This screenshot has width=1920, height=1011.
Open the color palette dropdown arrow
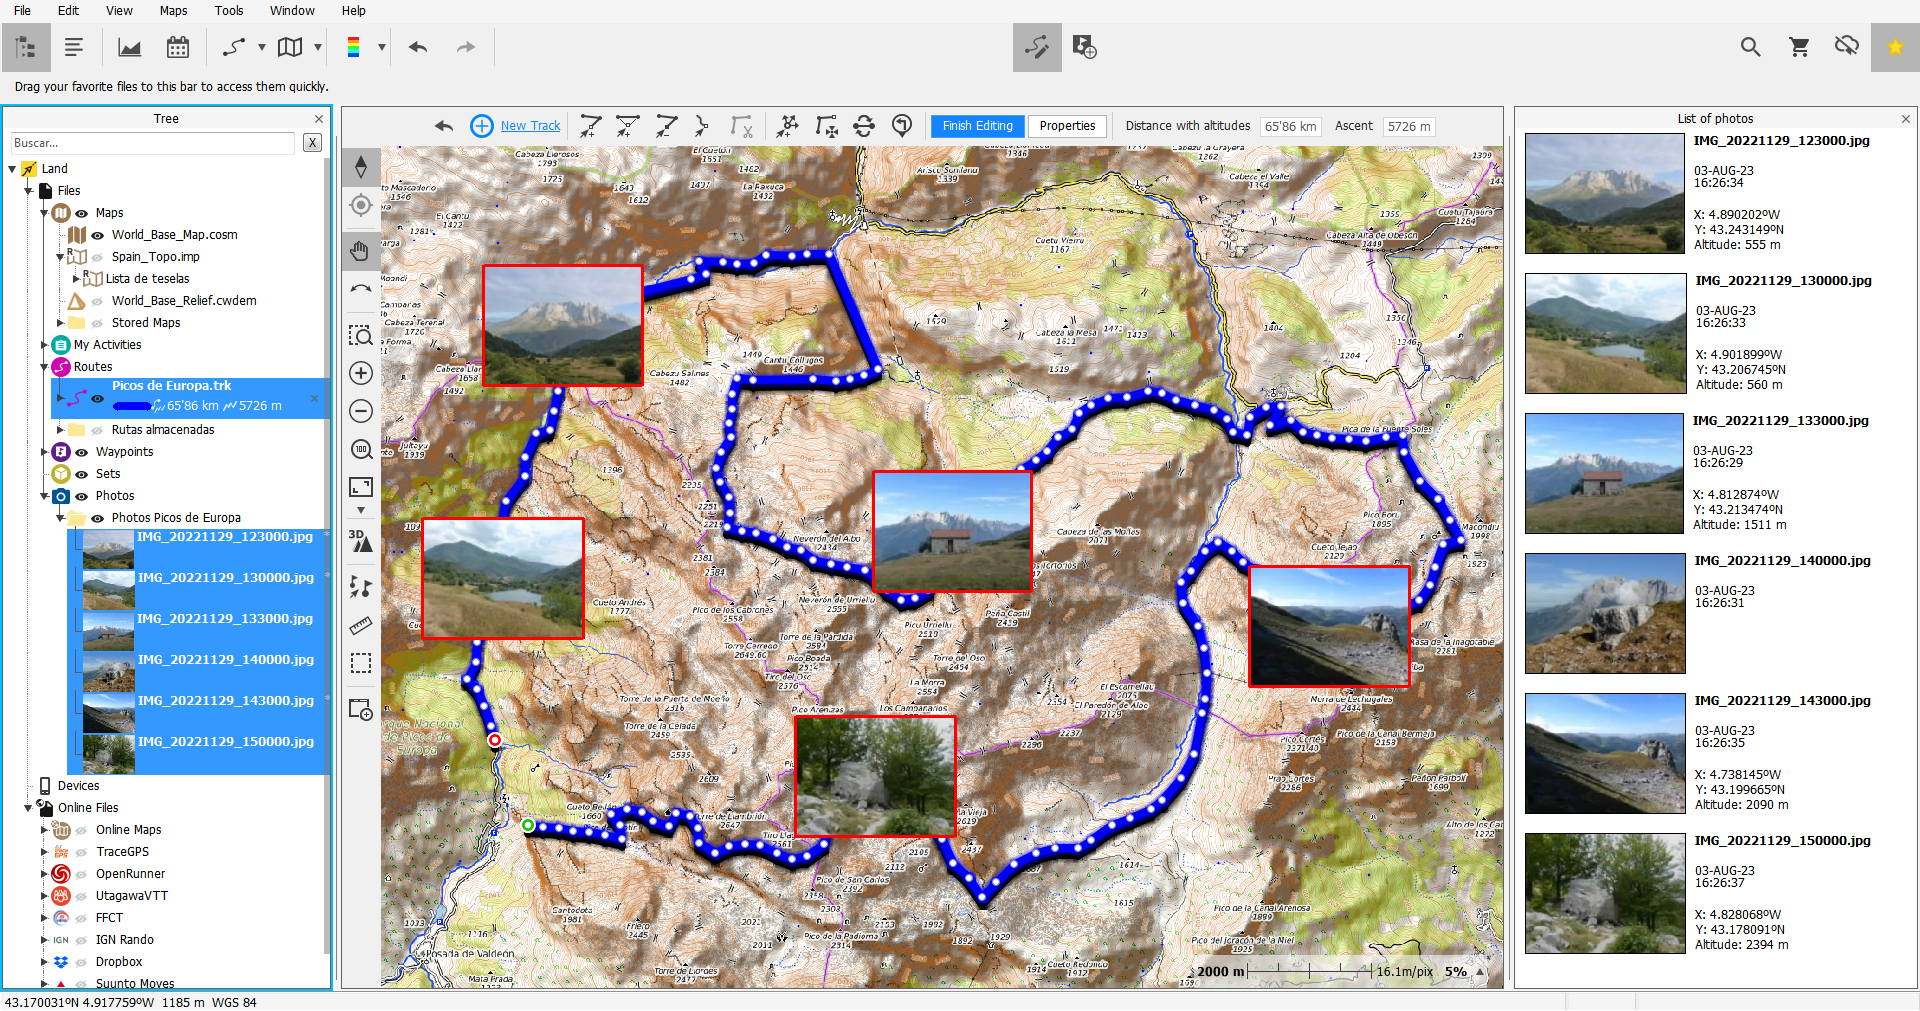pos(381,47)
